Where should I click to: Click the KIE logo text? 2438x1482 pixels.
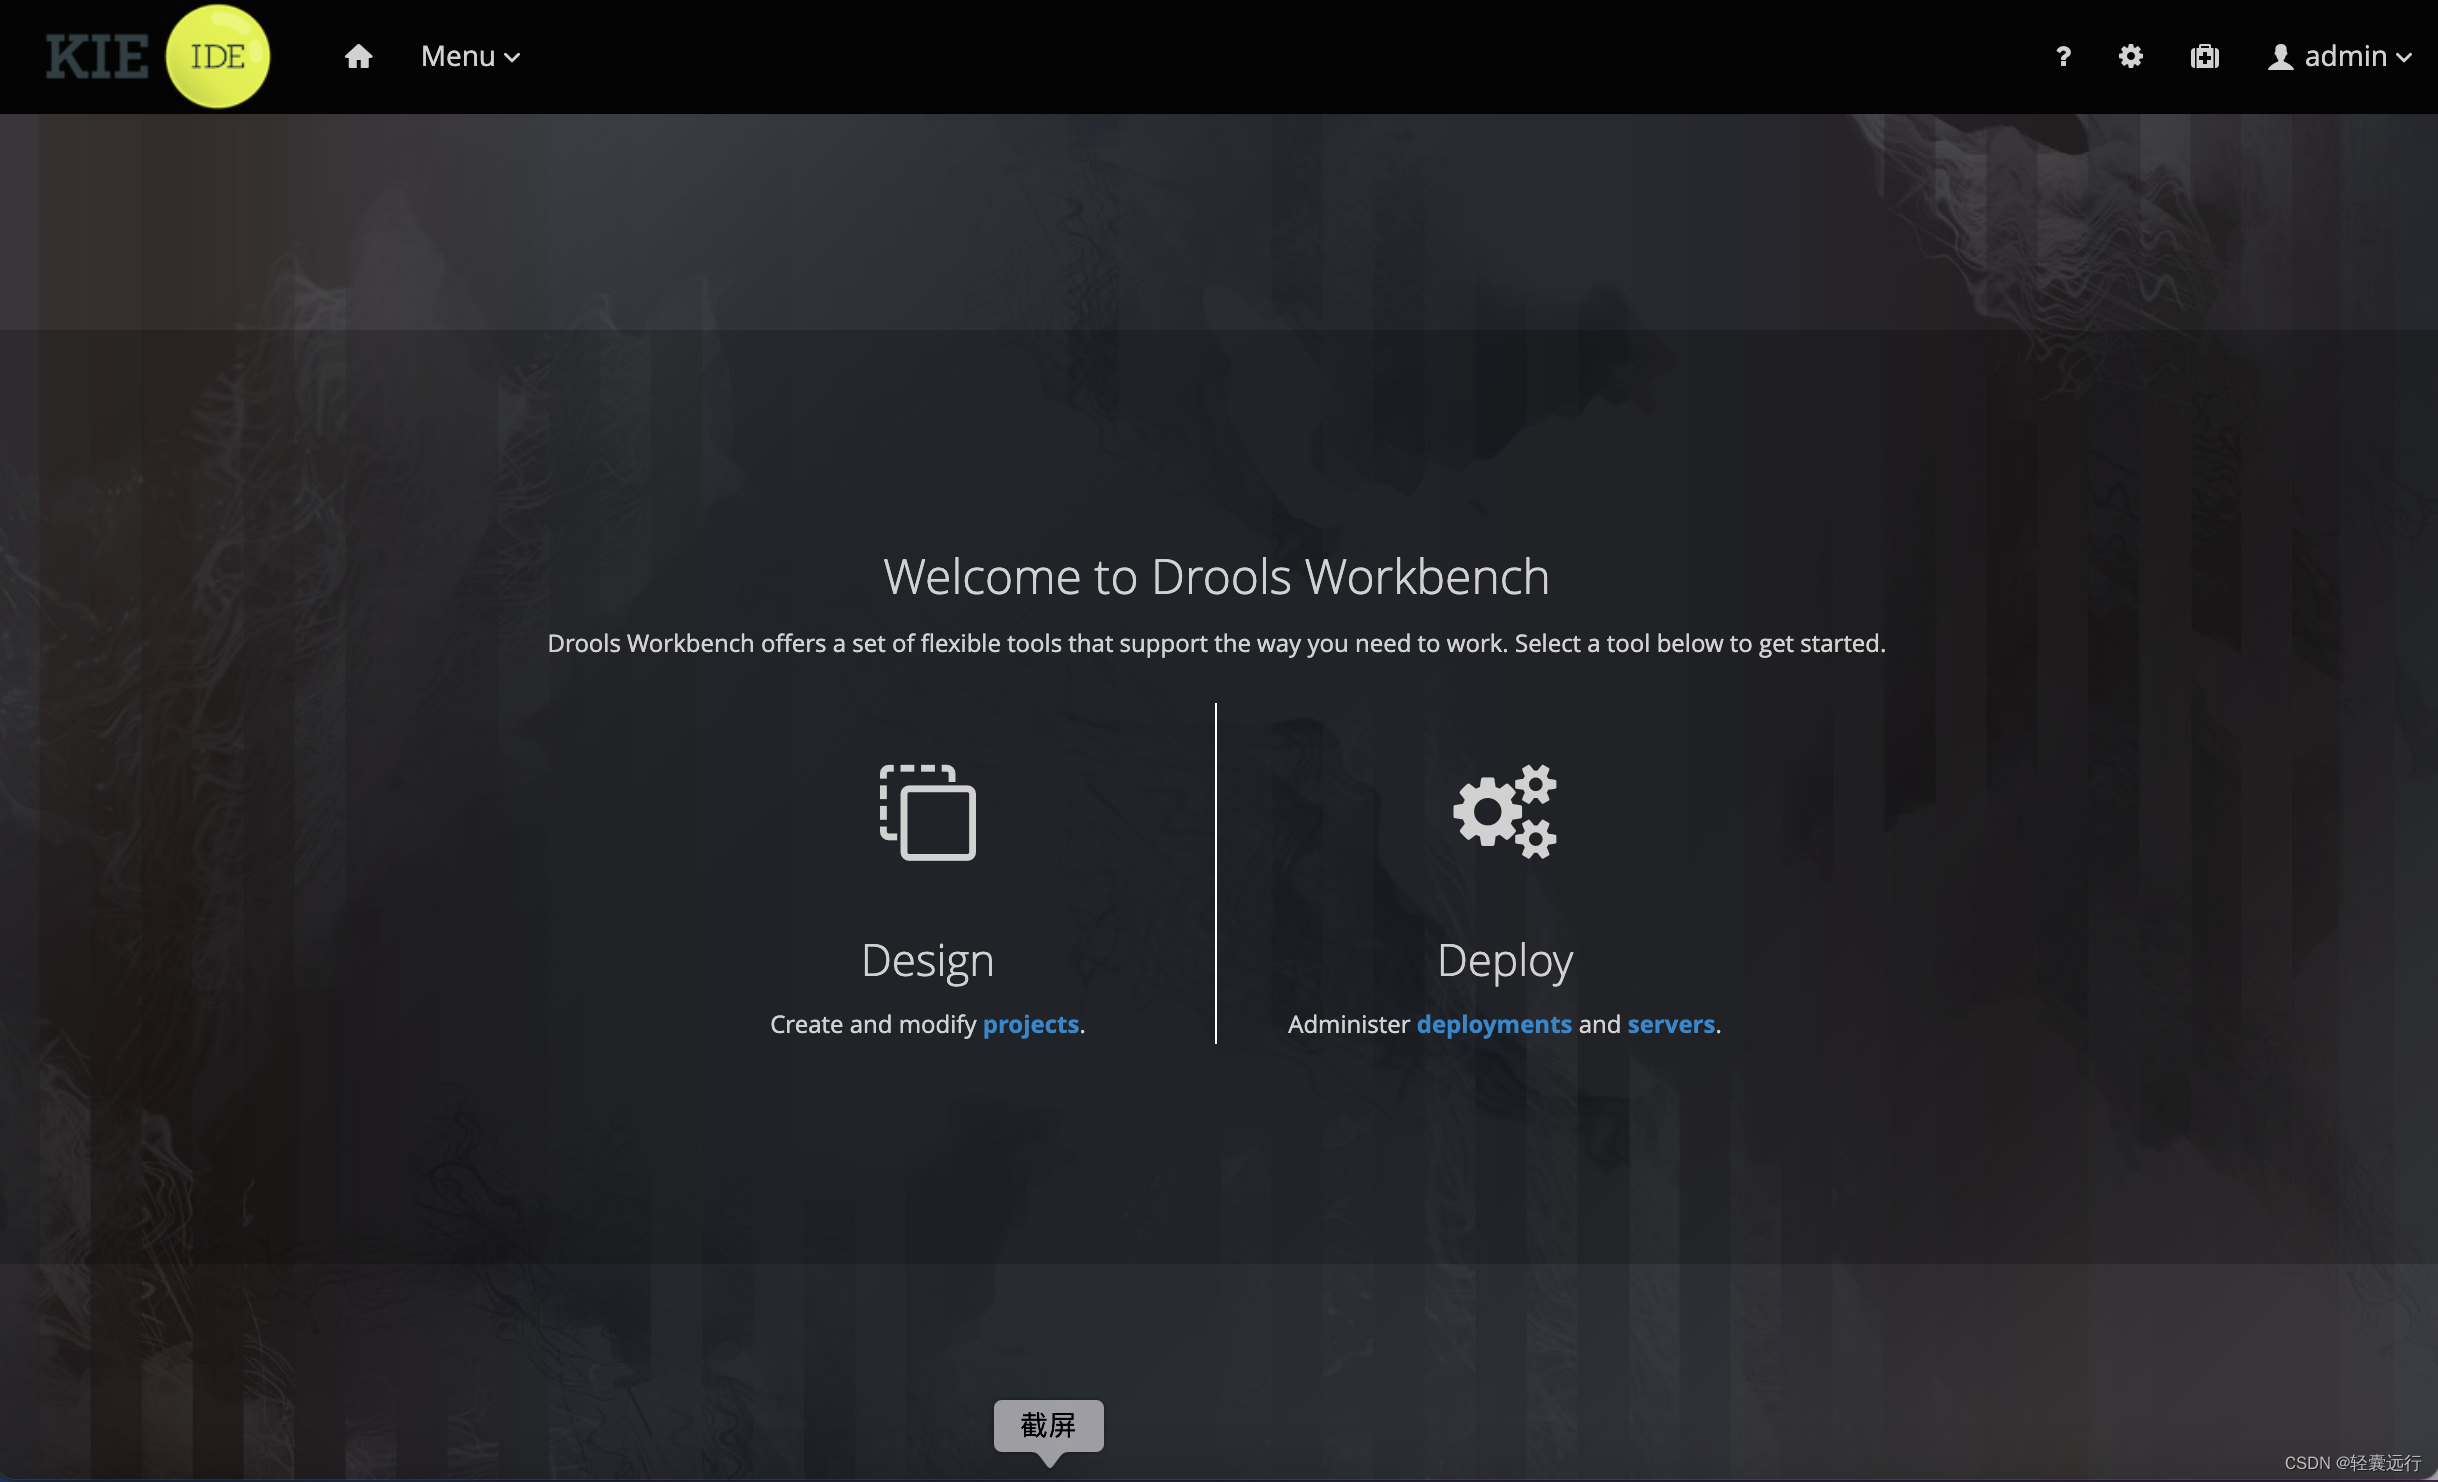[x=97, y=57]
